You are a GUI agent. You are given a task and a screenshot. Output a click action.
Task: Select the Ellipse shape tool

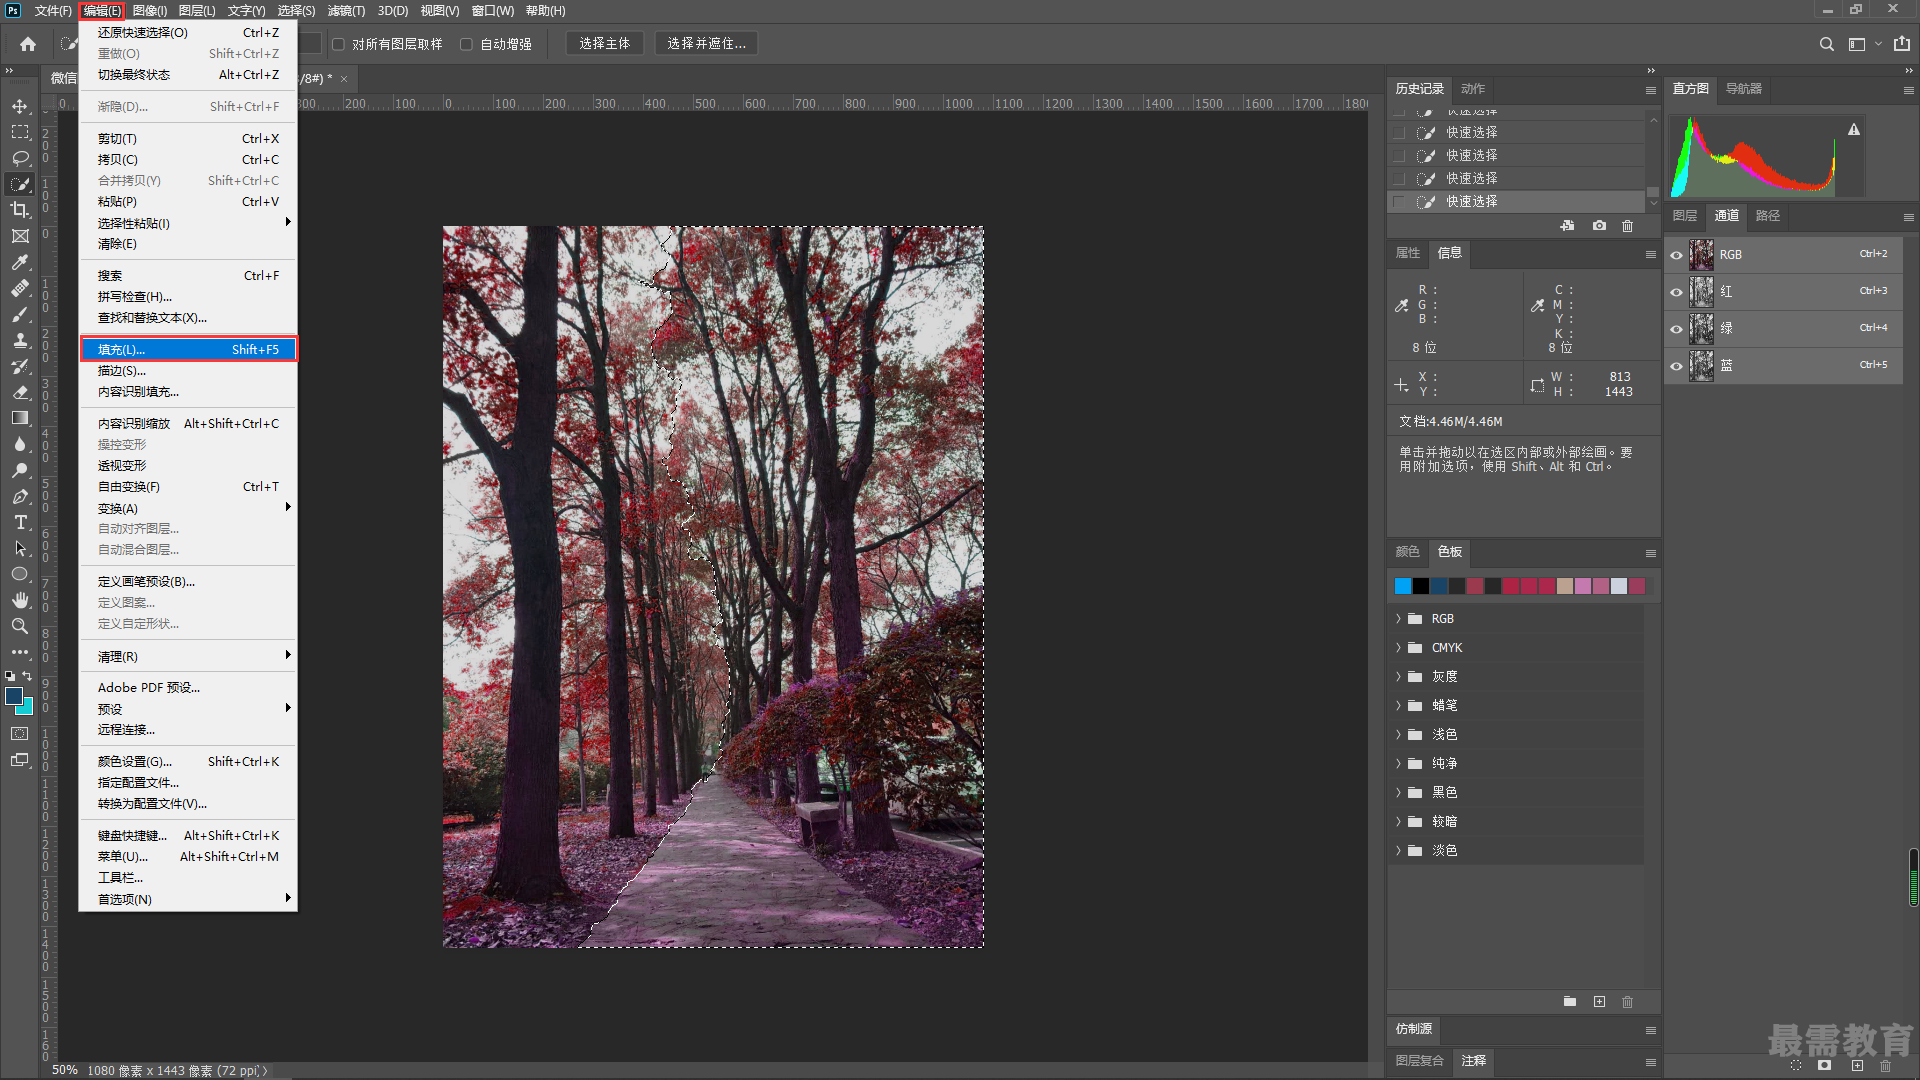(20, 574)
